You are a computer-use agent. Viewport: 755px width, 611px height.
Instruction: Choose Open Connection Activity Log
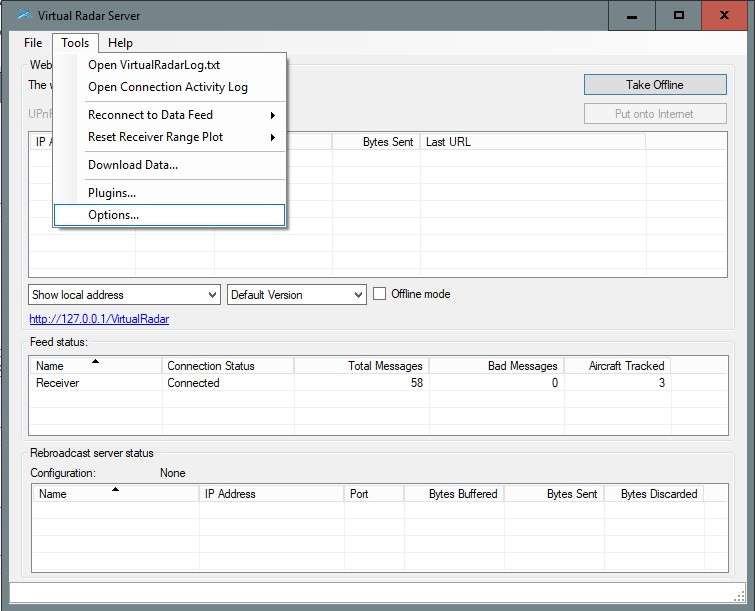point(169,87)
